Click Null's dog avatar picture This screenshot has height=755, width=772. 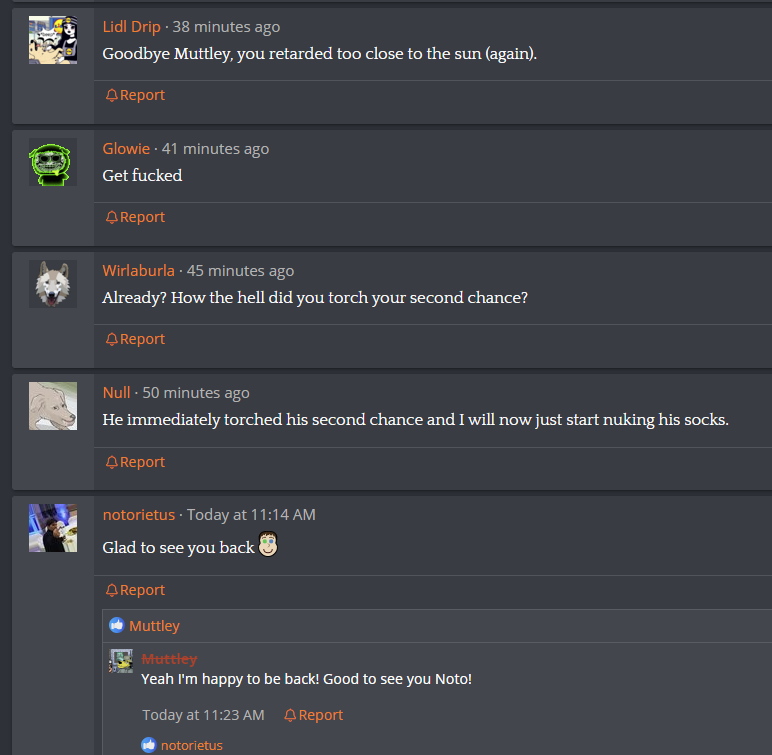click(53, 406)
